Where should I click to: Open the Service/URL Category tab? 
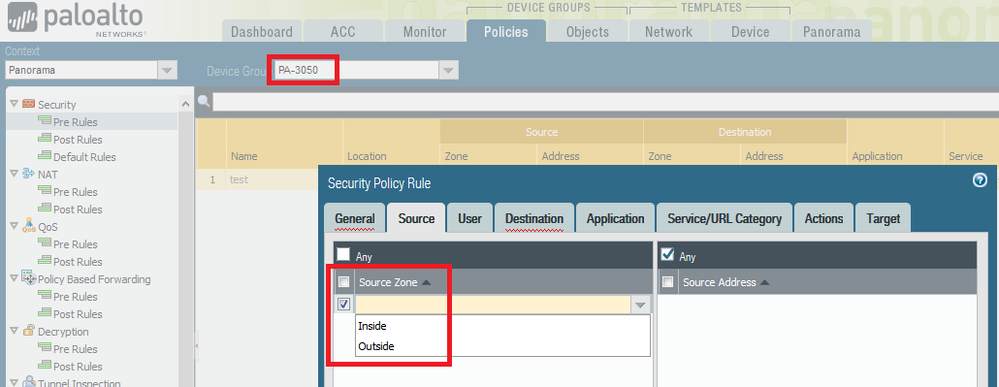[x=724, y=218]
